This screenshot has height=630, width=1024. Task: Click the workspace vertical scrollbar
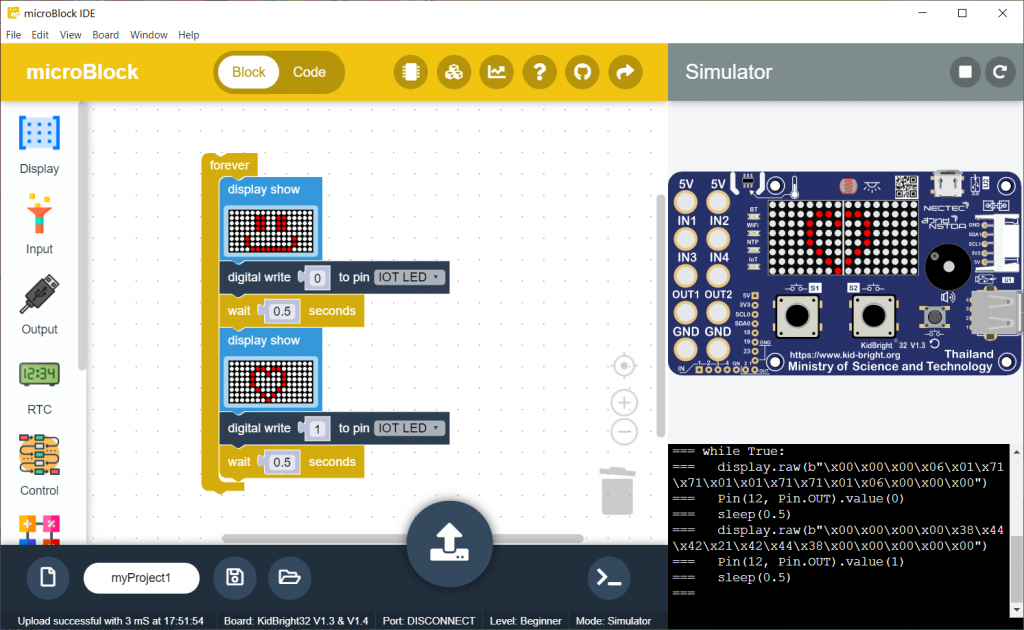[x=660, y=315]
